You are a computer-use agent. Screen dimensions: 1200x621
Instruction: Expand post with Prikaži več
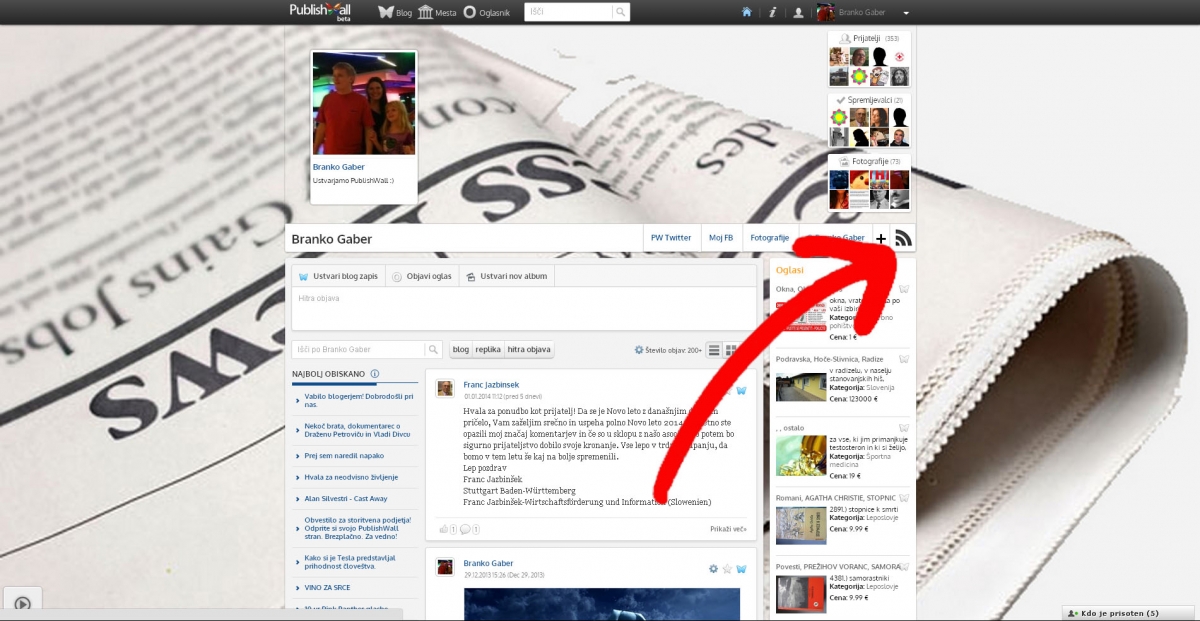(x=728, y=529)
